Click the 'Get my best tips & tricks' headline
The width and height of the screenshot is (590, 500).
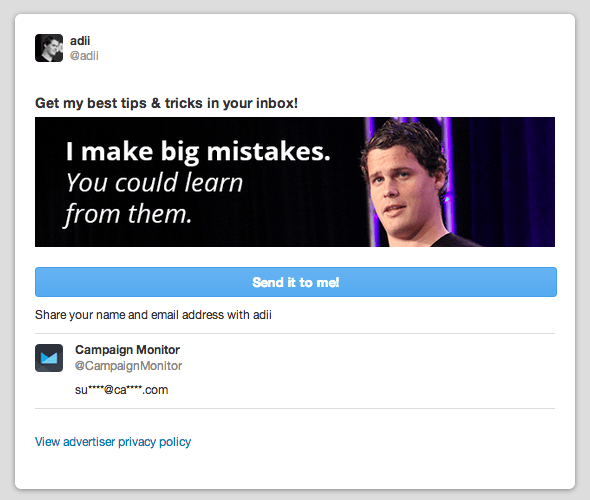(x=166, y=103)
